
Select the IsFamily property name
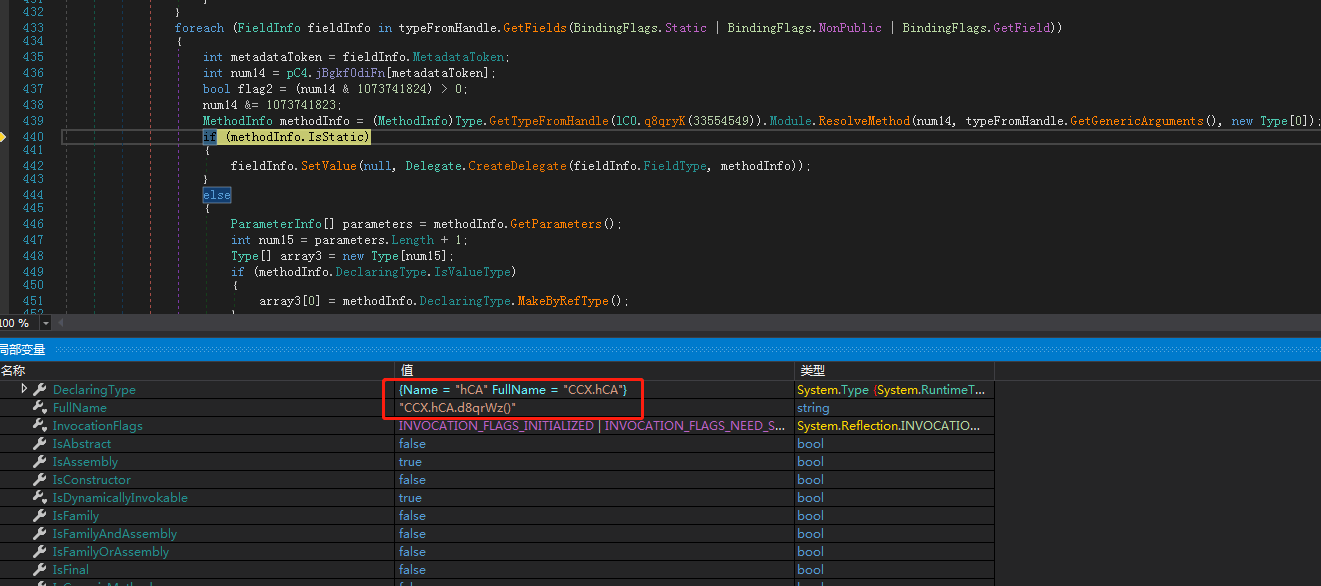click(76, 515)
